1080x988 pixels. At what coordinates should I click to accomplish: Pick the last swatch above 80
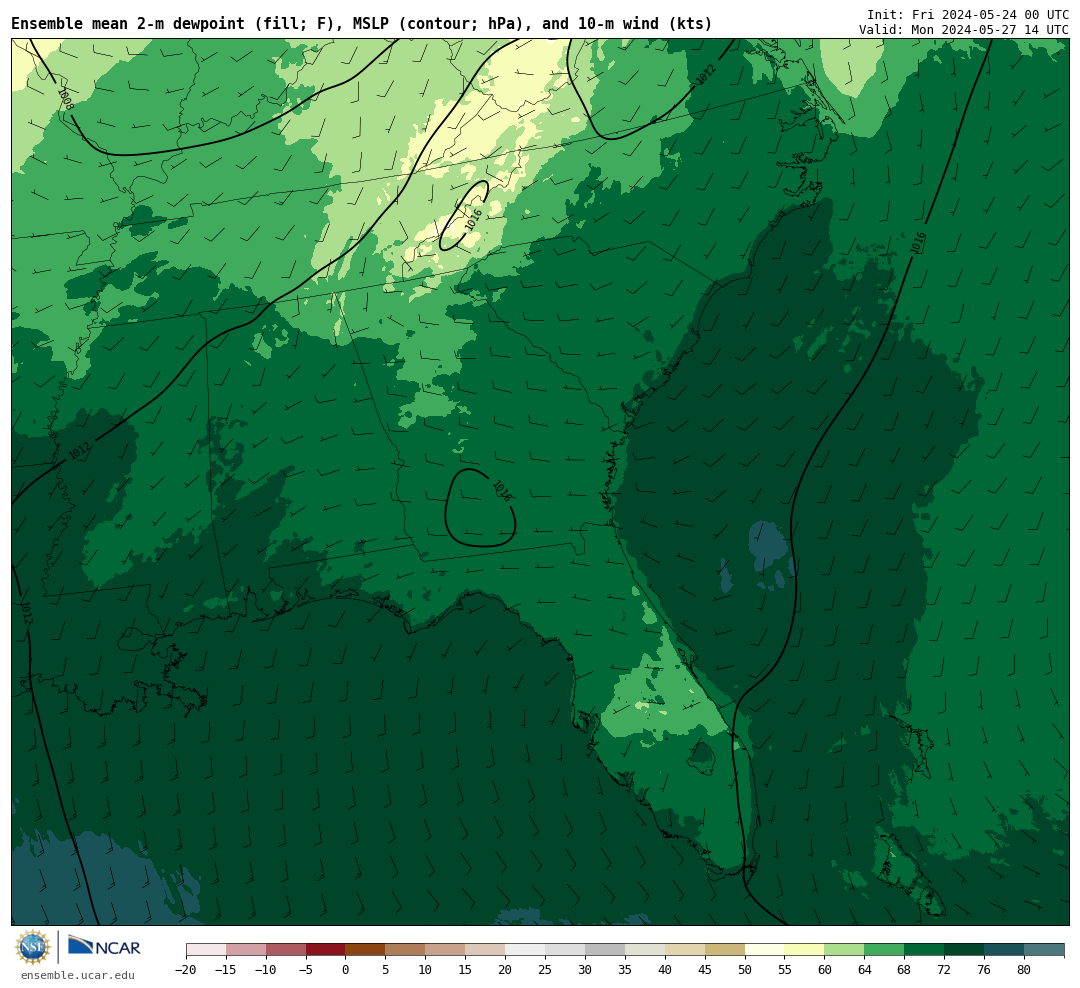(x=1044, y=950)
